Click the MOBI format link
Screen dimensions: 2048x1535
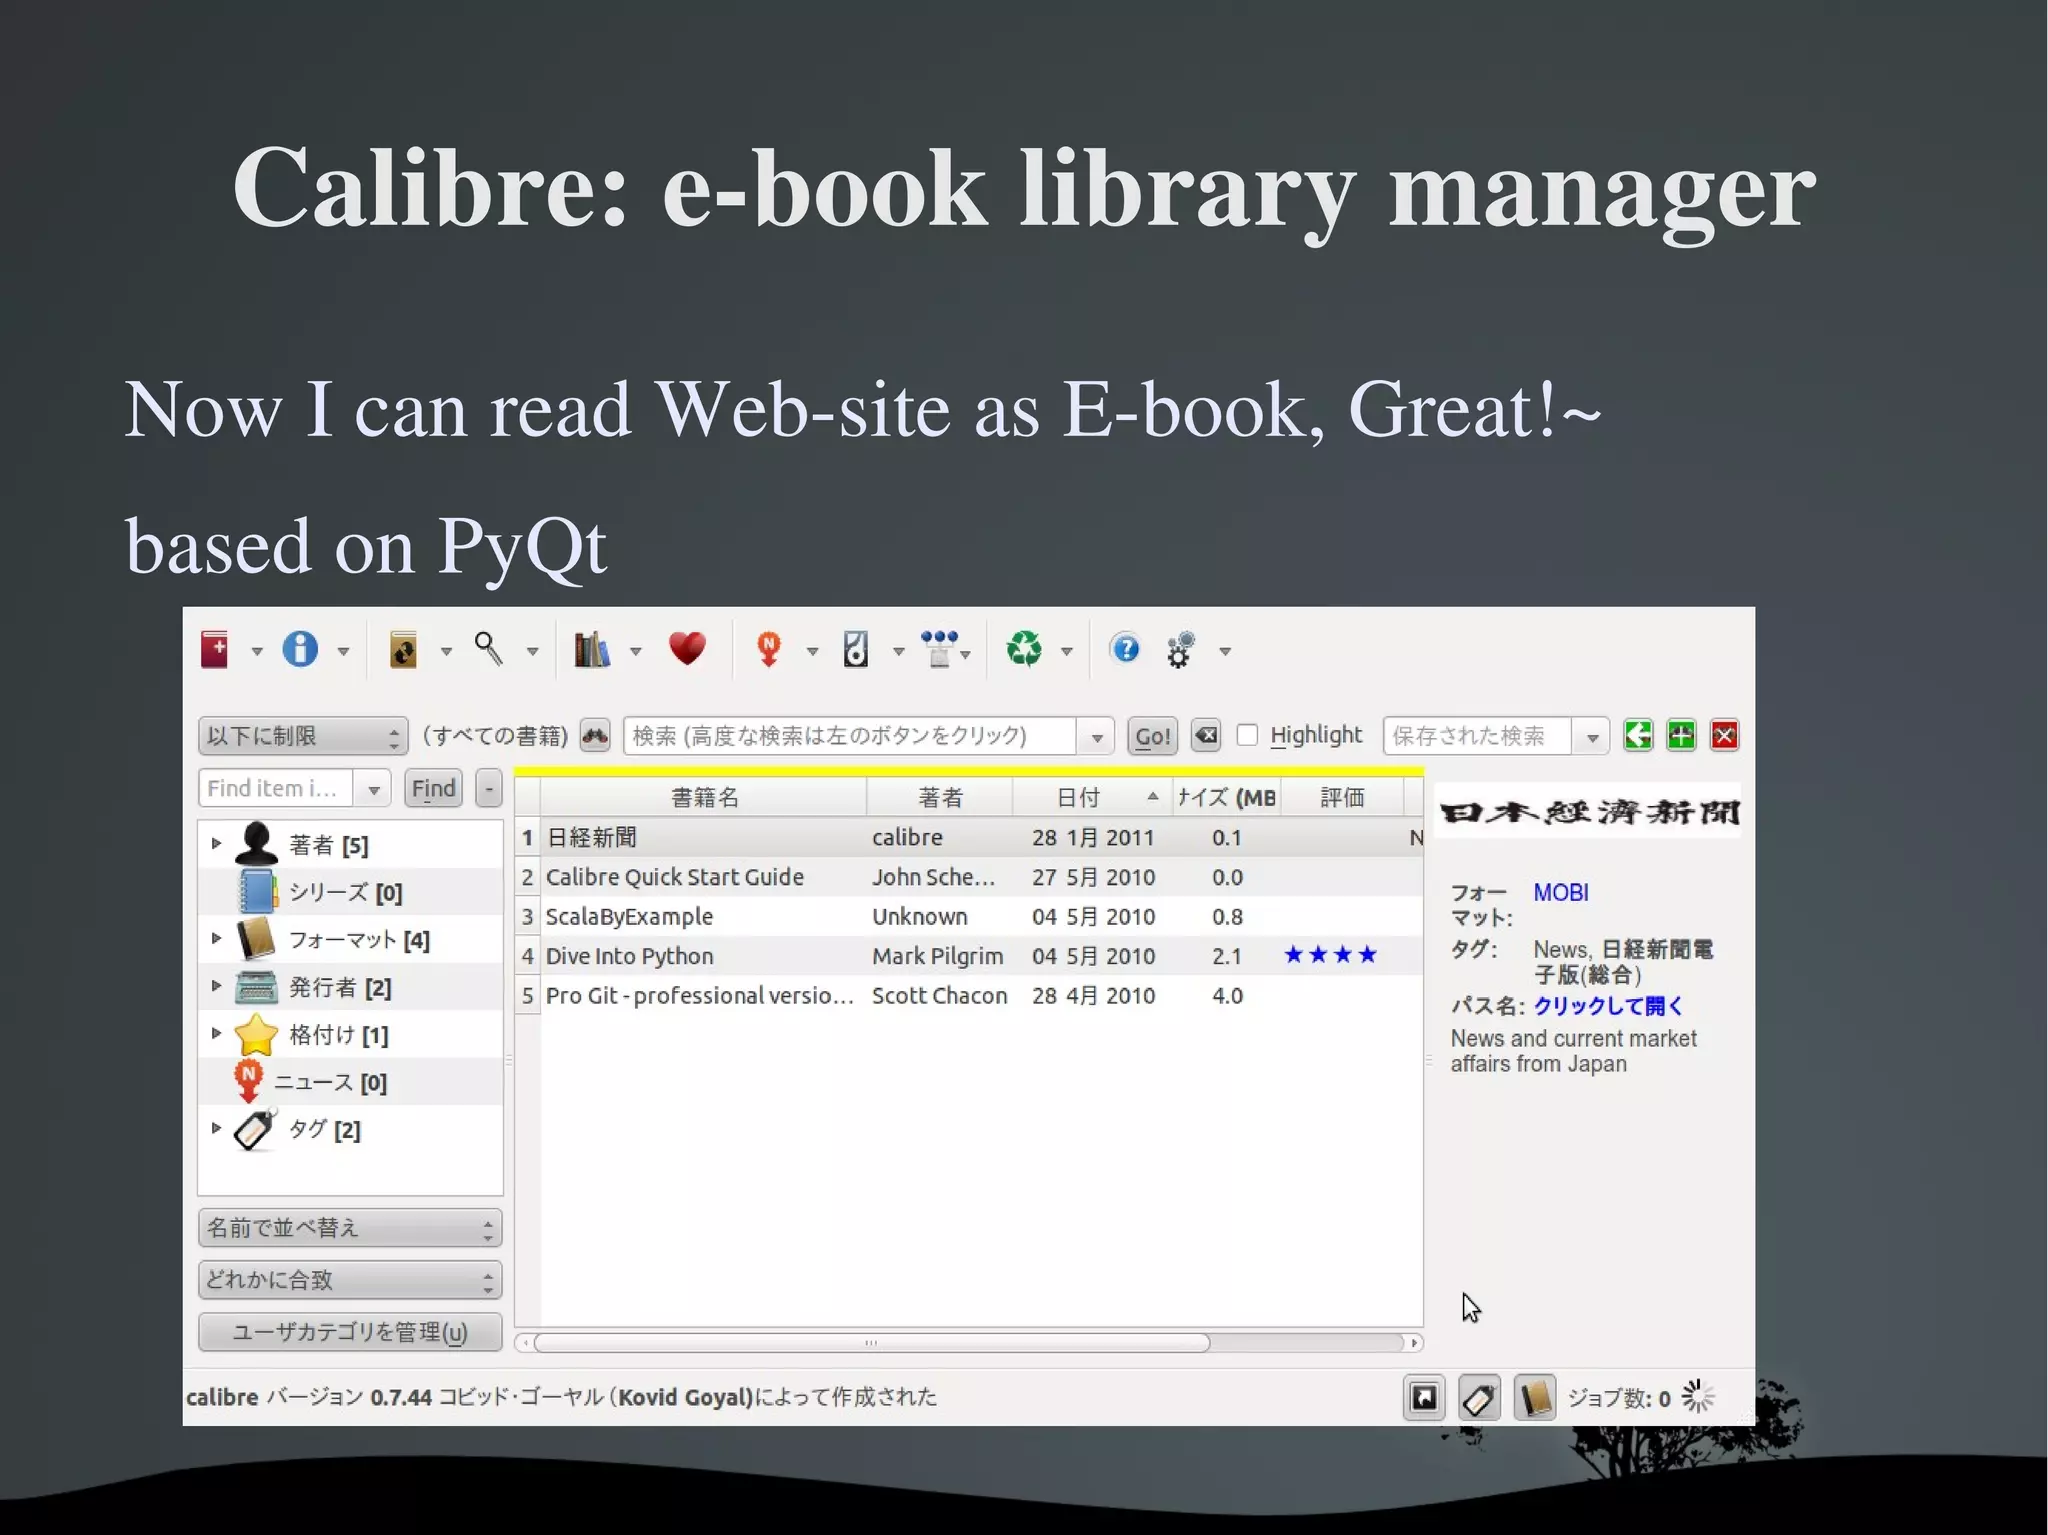pos(1560,893)
